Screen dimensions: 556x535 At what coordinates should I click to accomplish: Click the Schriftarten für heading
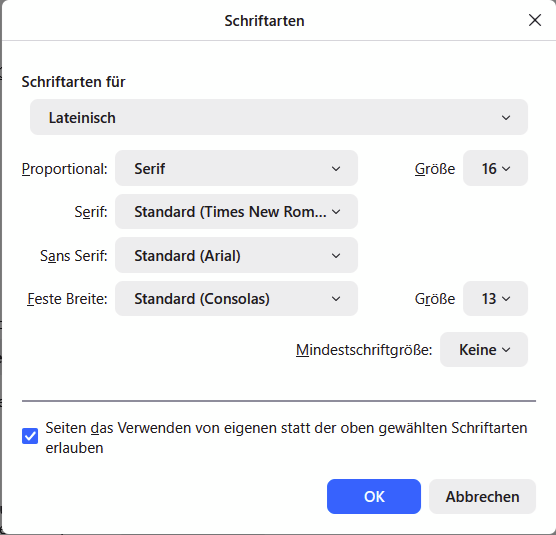click(73, 82)
